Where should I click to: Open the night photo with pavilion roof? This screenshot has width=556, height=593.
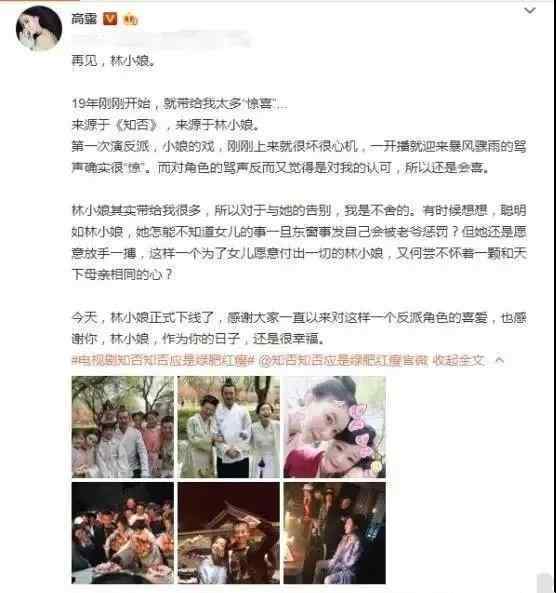point(229,533)
